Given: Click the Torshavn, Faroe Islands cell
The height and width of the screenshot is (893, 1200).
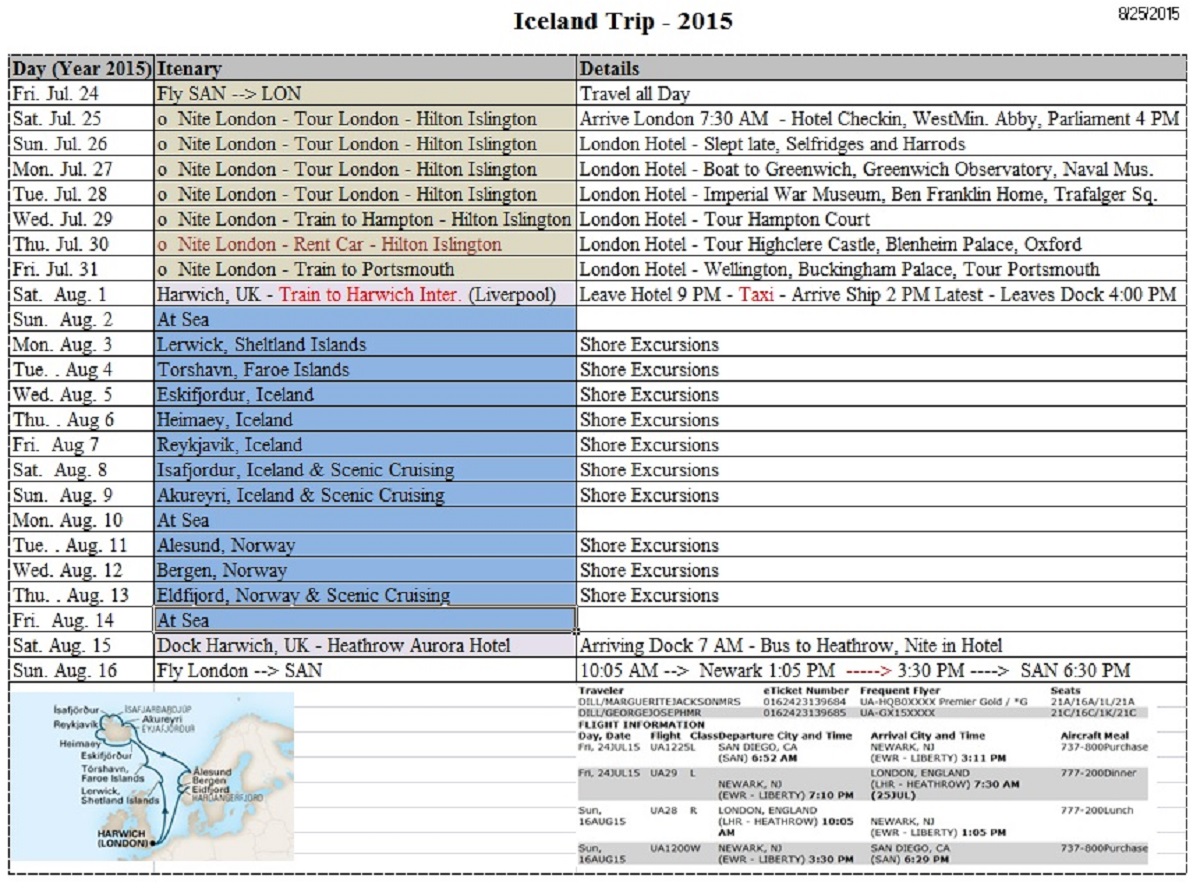Looking at the screenshot, I should [x=365, y=370].
